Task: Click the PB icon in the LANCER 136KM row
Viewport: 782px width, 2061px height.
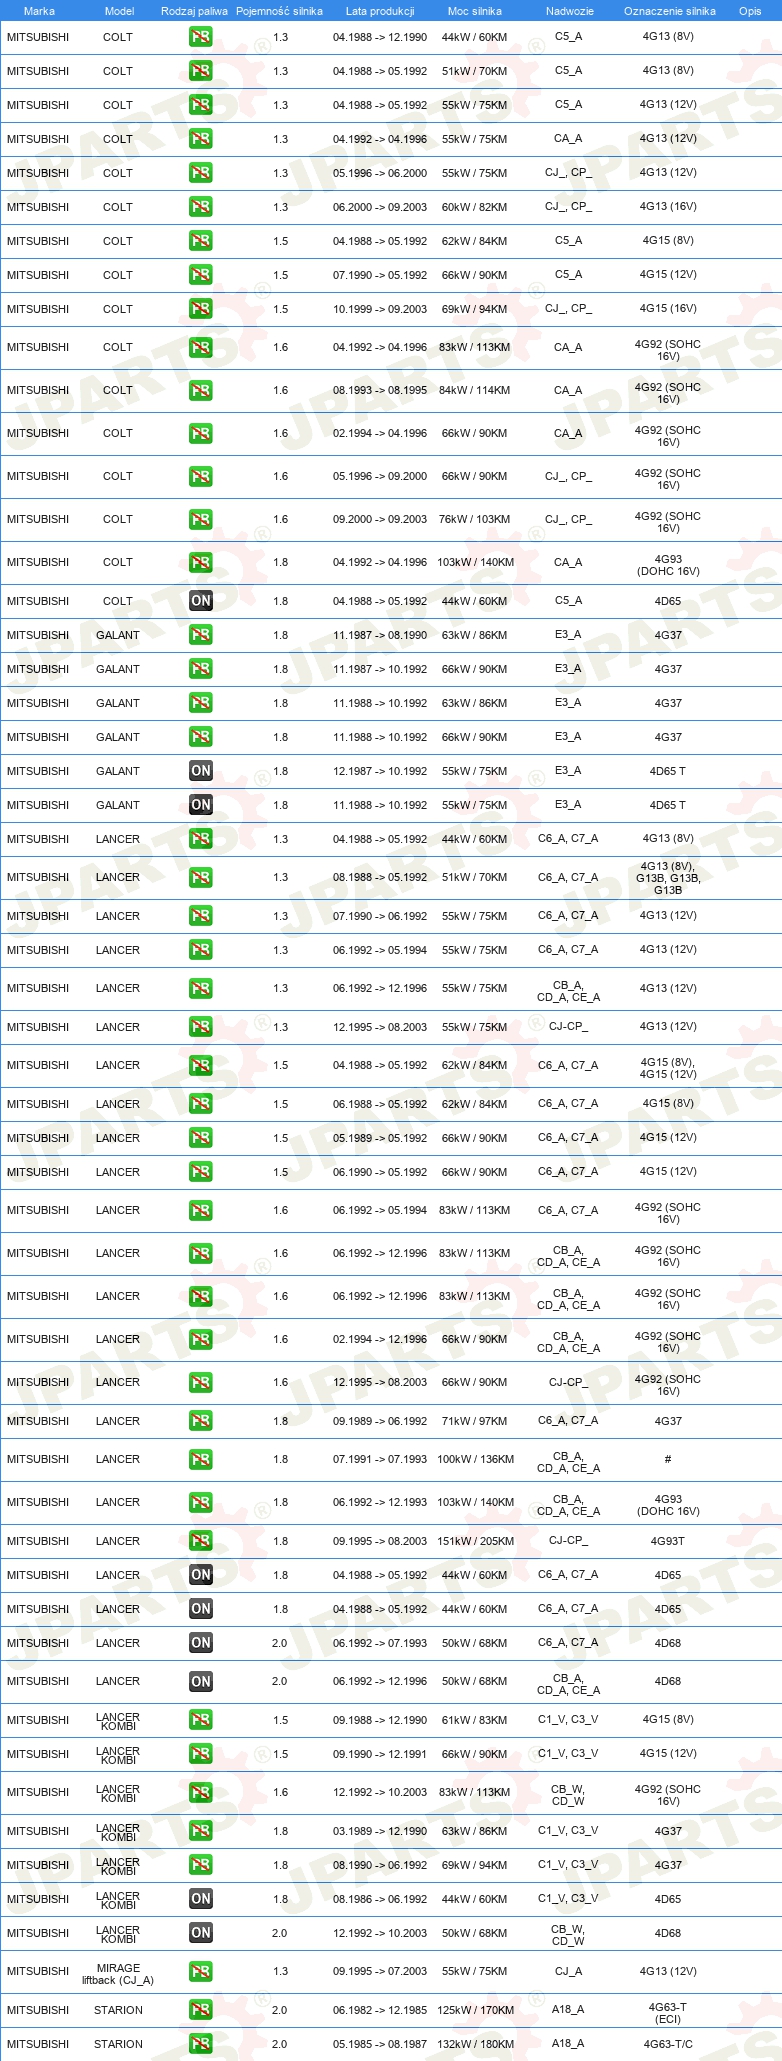Action: 201,1459
